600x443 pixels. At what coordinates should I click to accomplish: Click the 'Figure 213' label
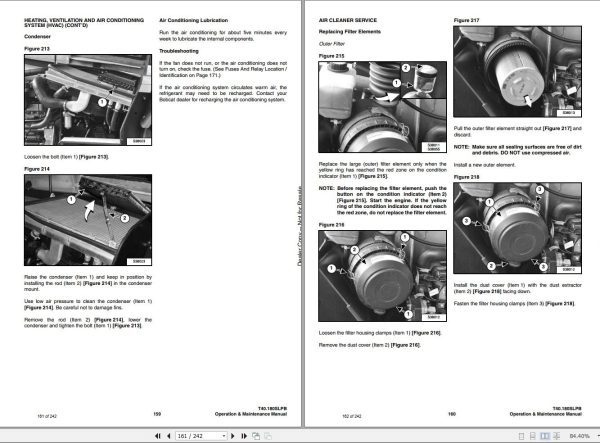(37, 49)
